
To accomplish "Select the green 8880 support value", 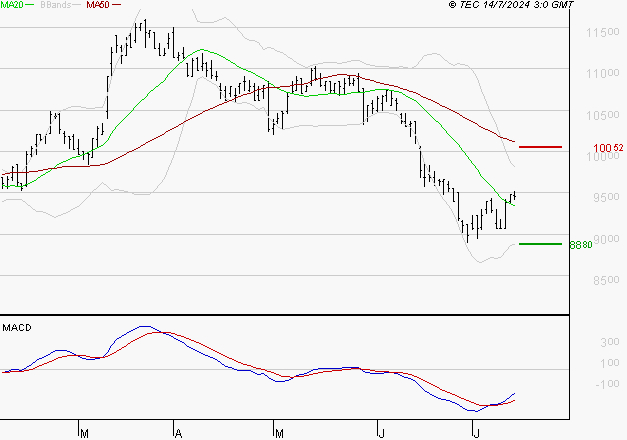I will [581, 244].
